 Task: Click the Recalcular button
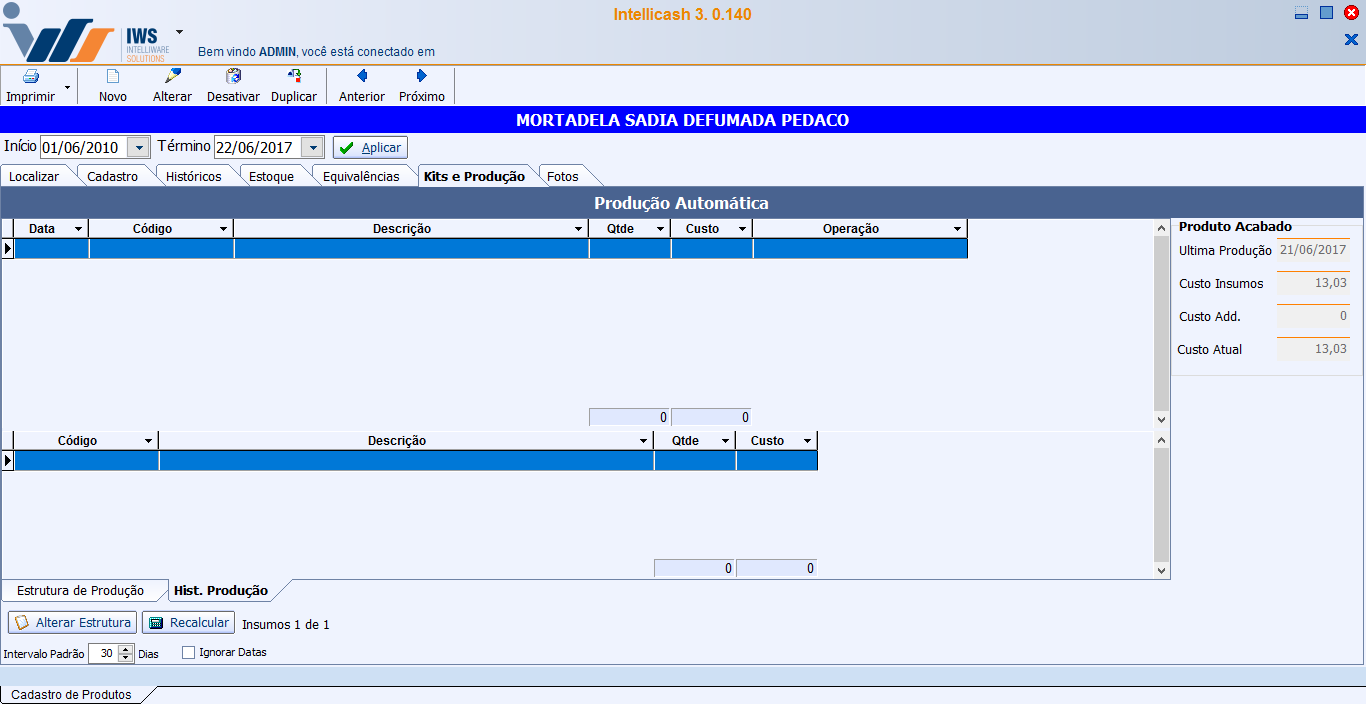click(x=188, y=622)
